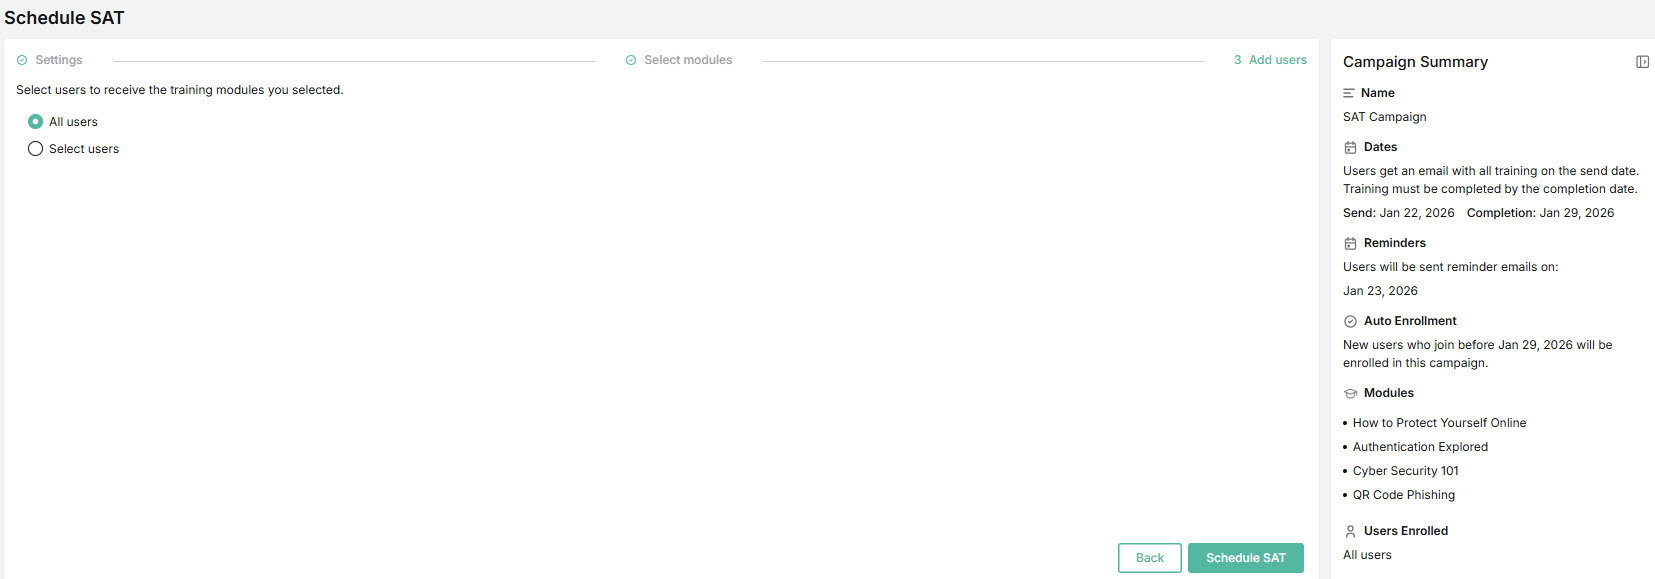This screenshot has height=579, width=1655.
Task: Choose the Select users radio button
Action: [x=36, y=149]
